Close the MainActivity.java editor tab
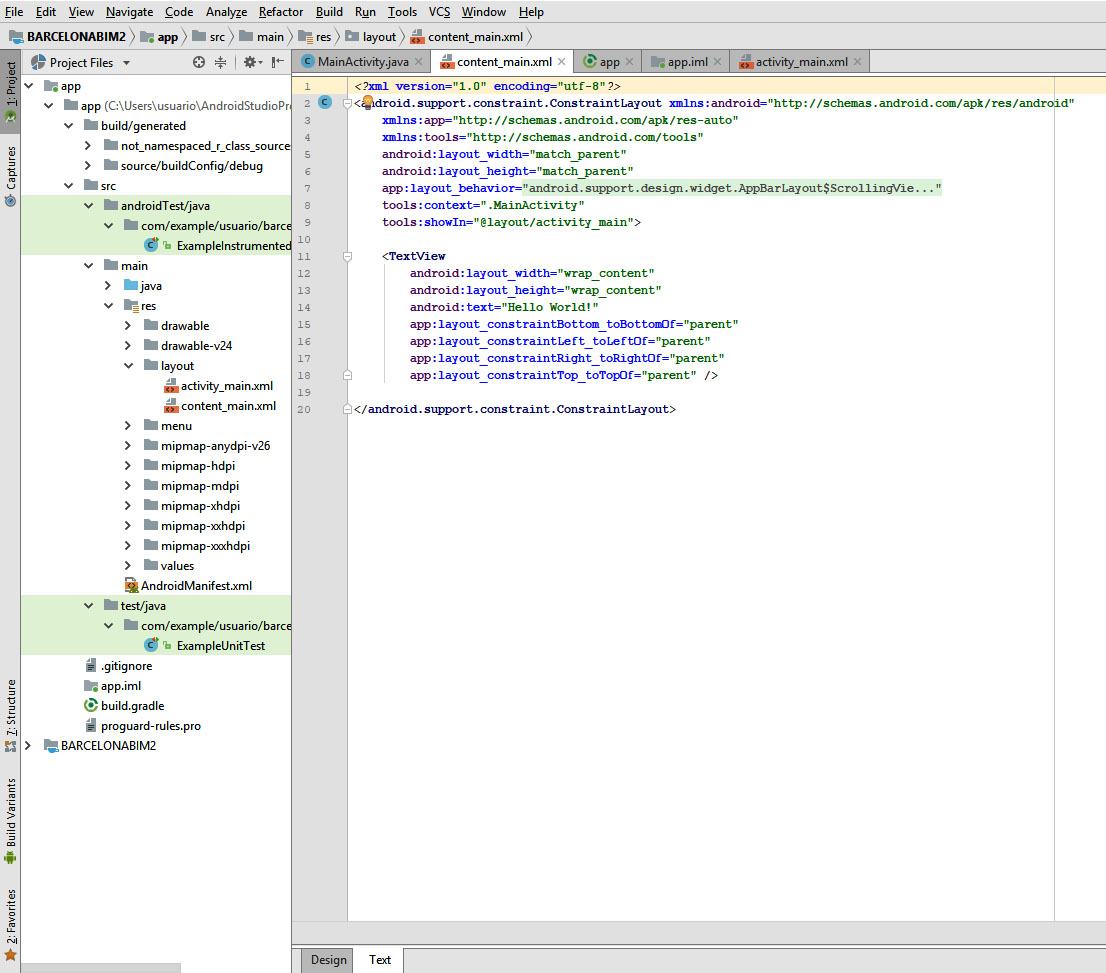Image resolution: width=1106 pixels, height=973 pixels. pos(418,62)
